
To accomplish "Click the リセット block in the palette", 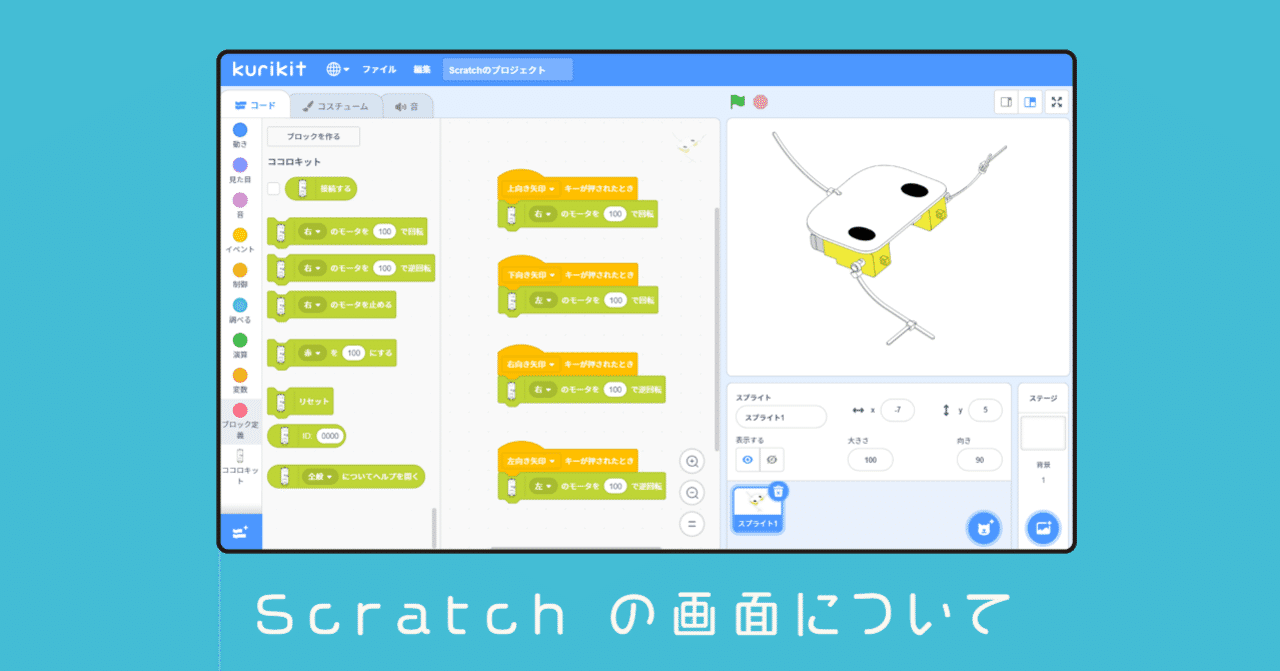I will (300, 401).
